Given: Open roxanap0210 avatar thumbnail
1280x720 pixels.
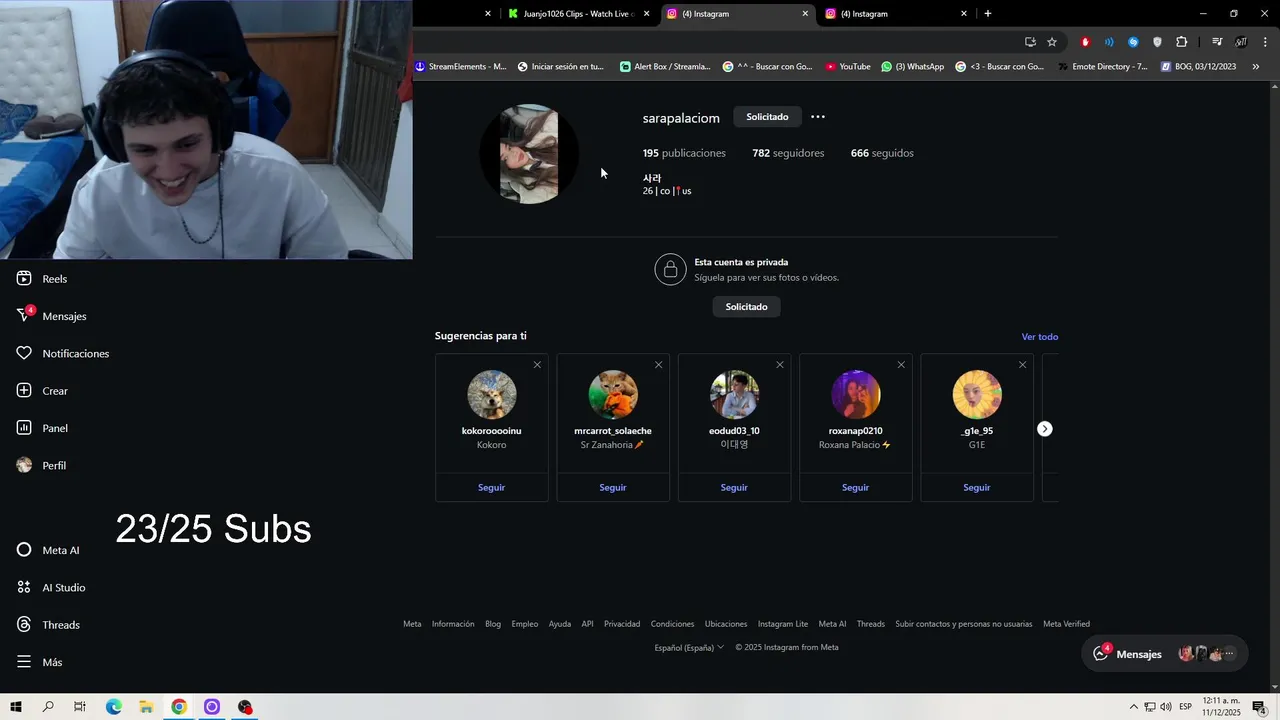Looking at the screenshot, I should coord(856,395).
